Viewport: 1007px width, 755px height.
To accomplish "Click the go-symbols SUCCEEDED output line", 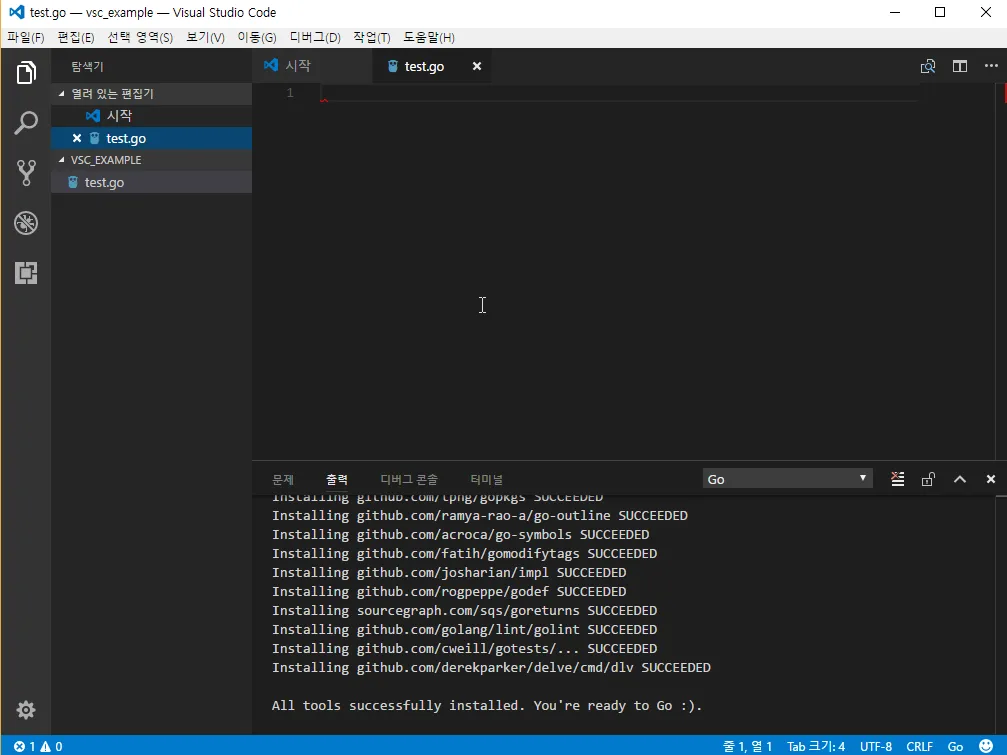I will pyautogui.click(x=460, y=535).
